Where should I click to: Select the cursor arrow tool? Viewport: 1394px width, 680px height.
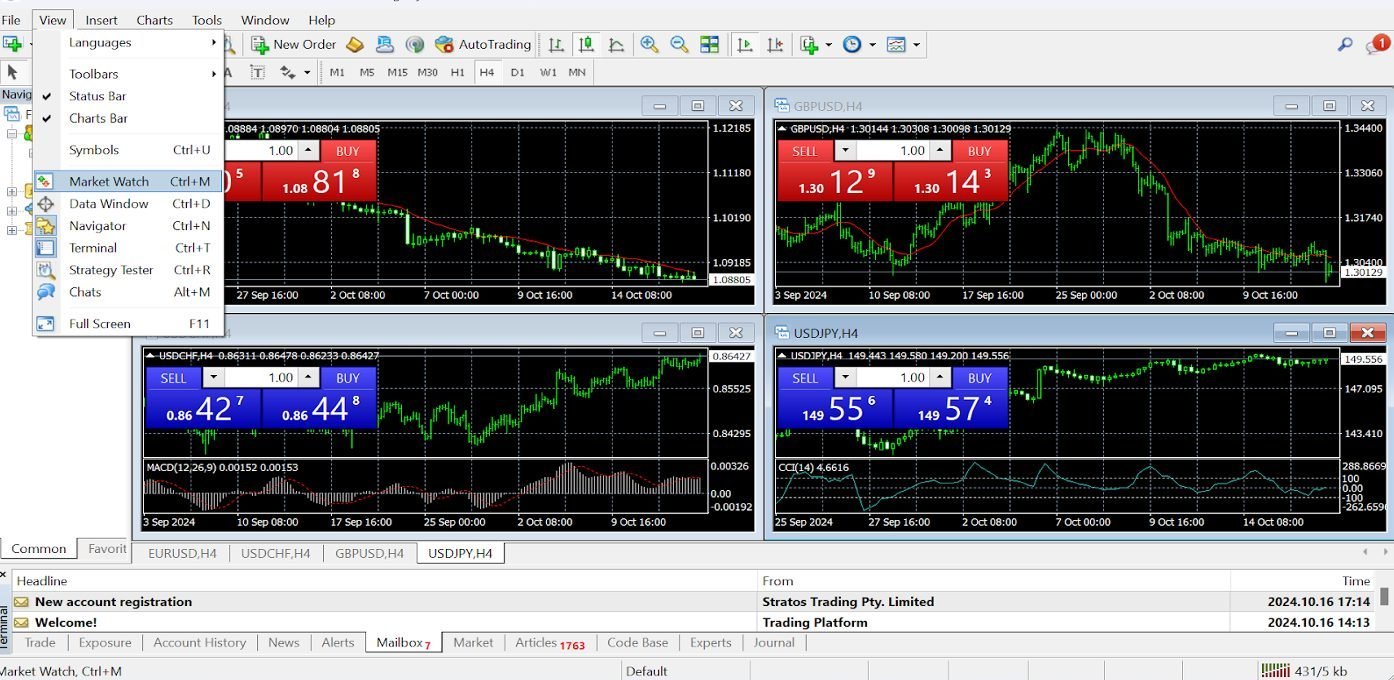pos(13,72)
